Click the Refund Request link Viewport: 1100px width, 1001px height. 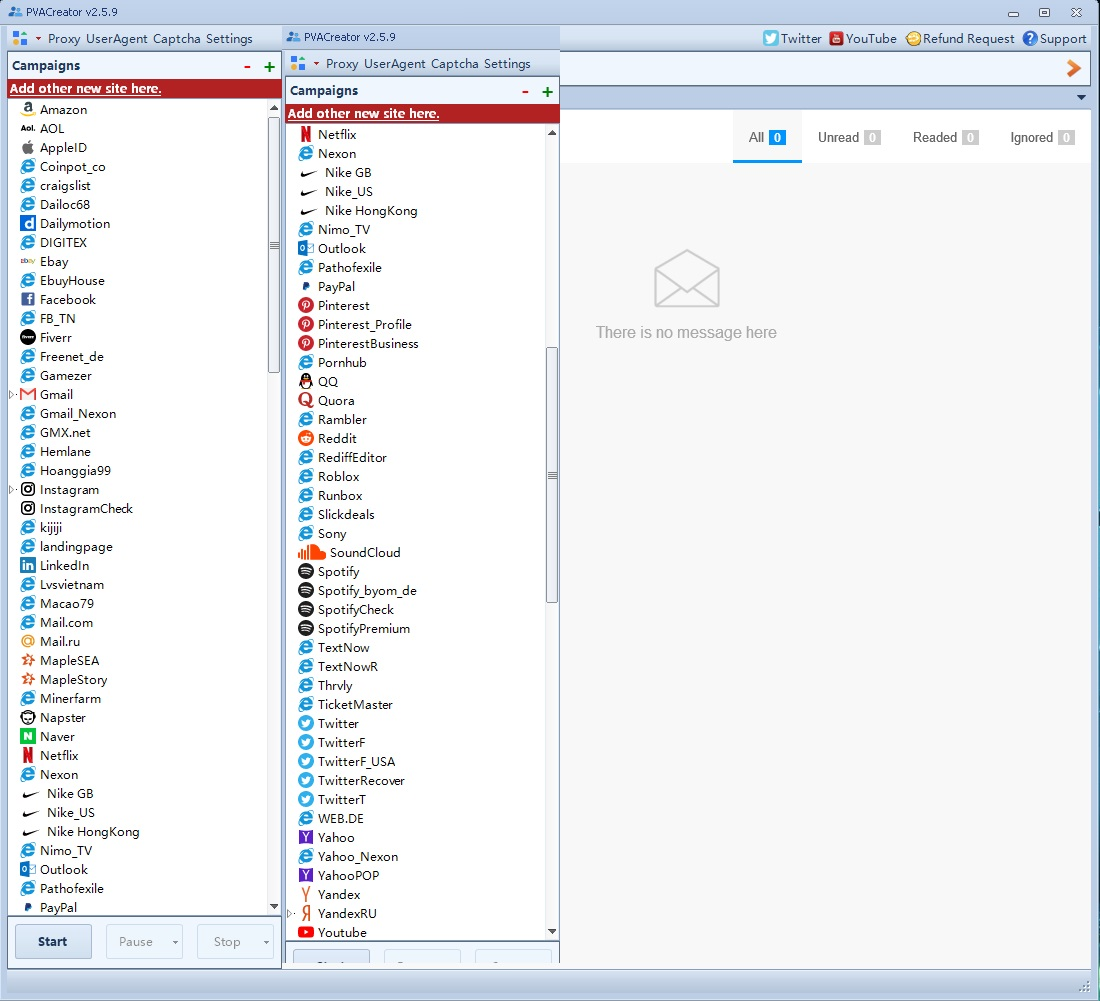(x=960, y=39)
